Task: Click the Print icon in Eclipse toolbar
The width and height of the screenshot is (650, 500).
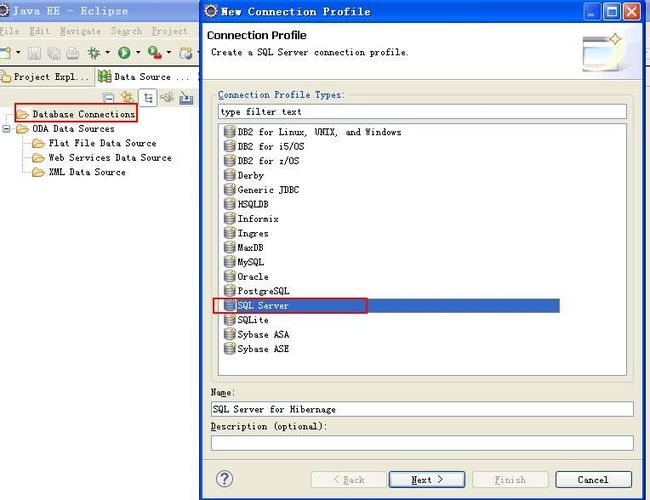Action: (73, 53)
